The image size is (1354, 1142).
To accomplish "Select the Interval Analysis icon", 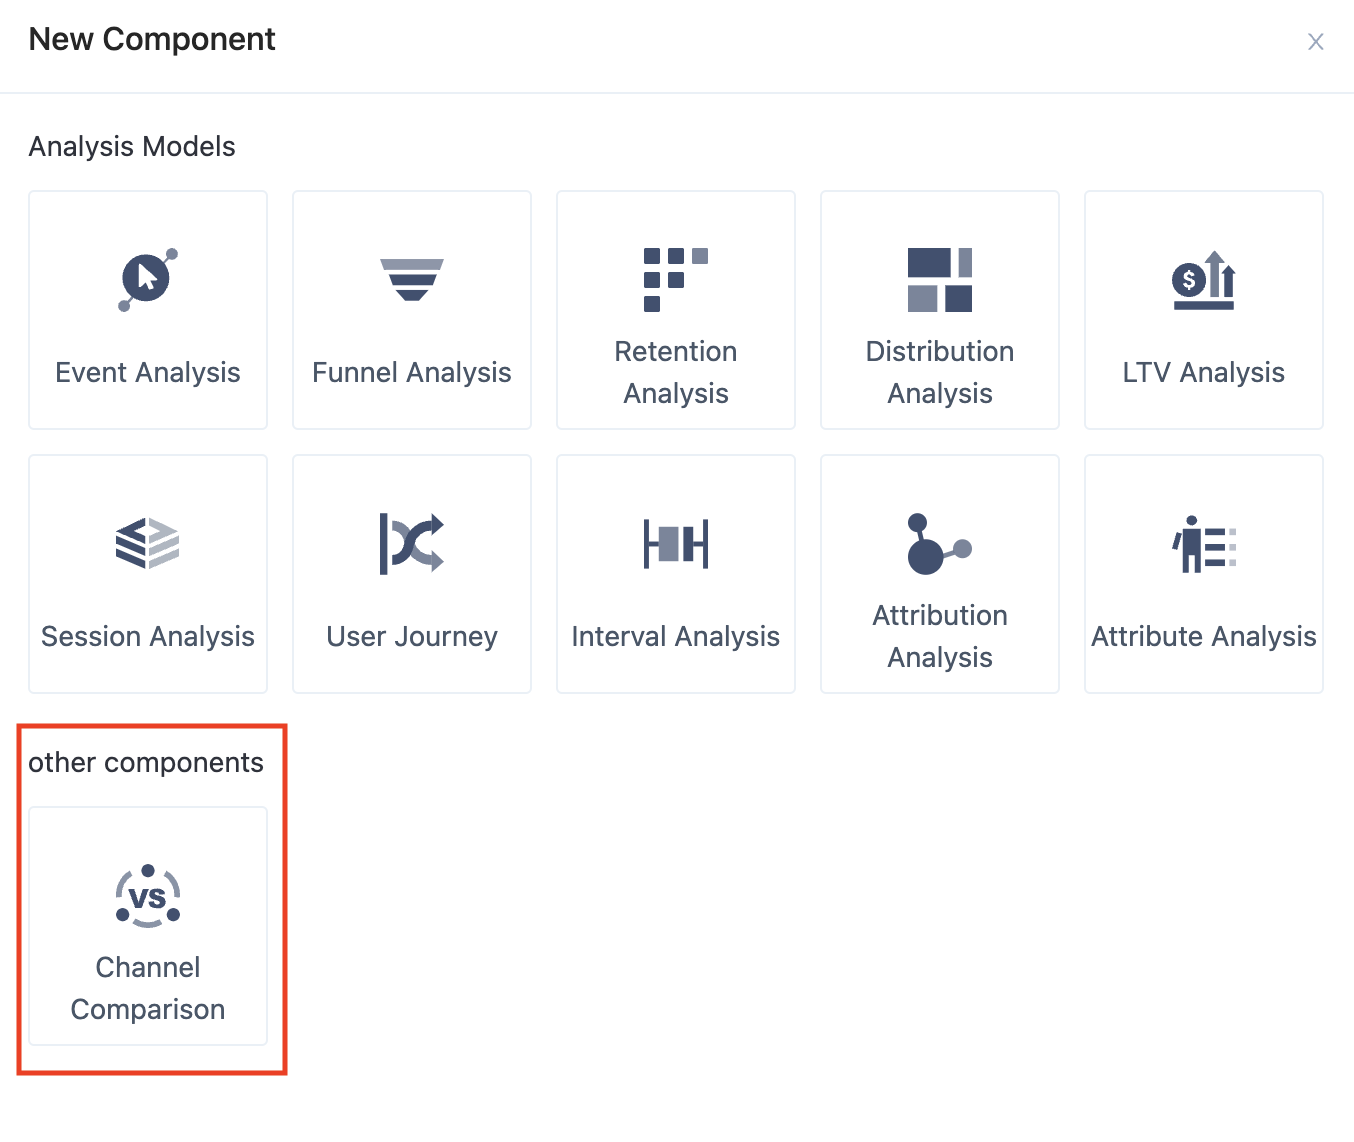I will point(675,543).
